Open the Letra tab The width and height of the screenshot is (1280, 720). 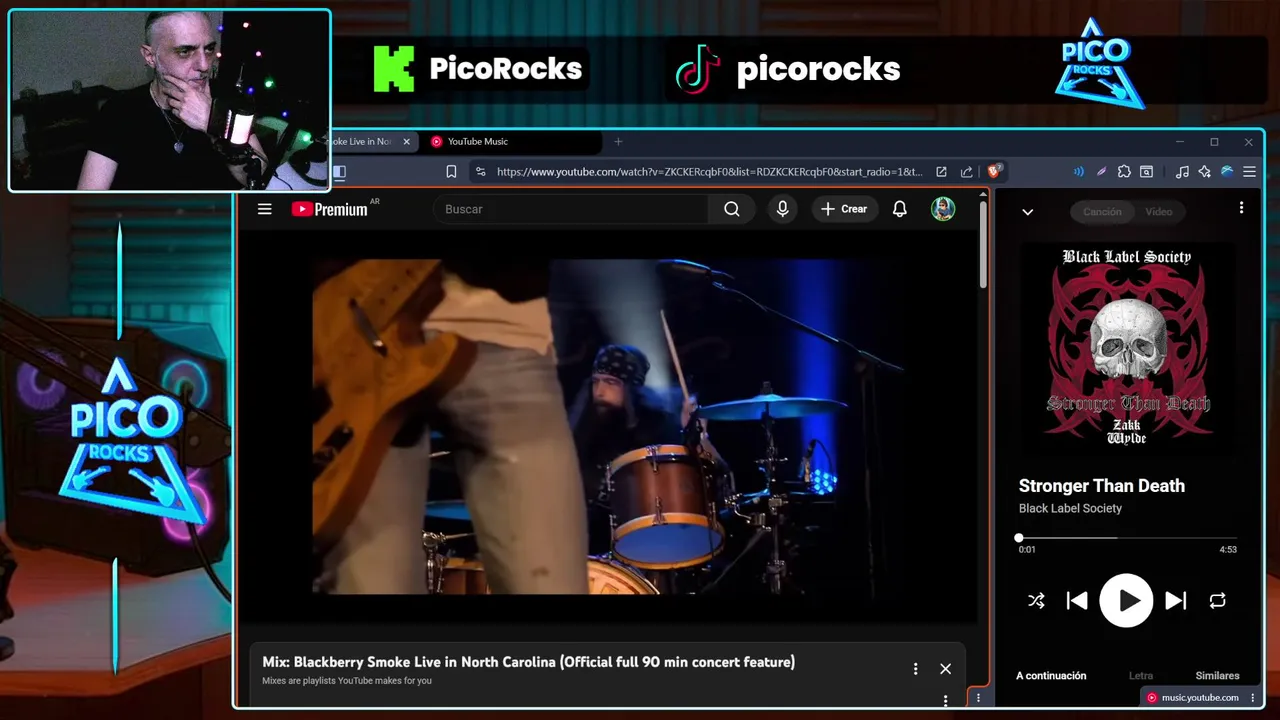pos(1141,676)
